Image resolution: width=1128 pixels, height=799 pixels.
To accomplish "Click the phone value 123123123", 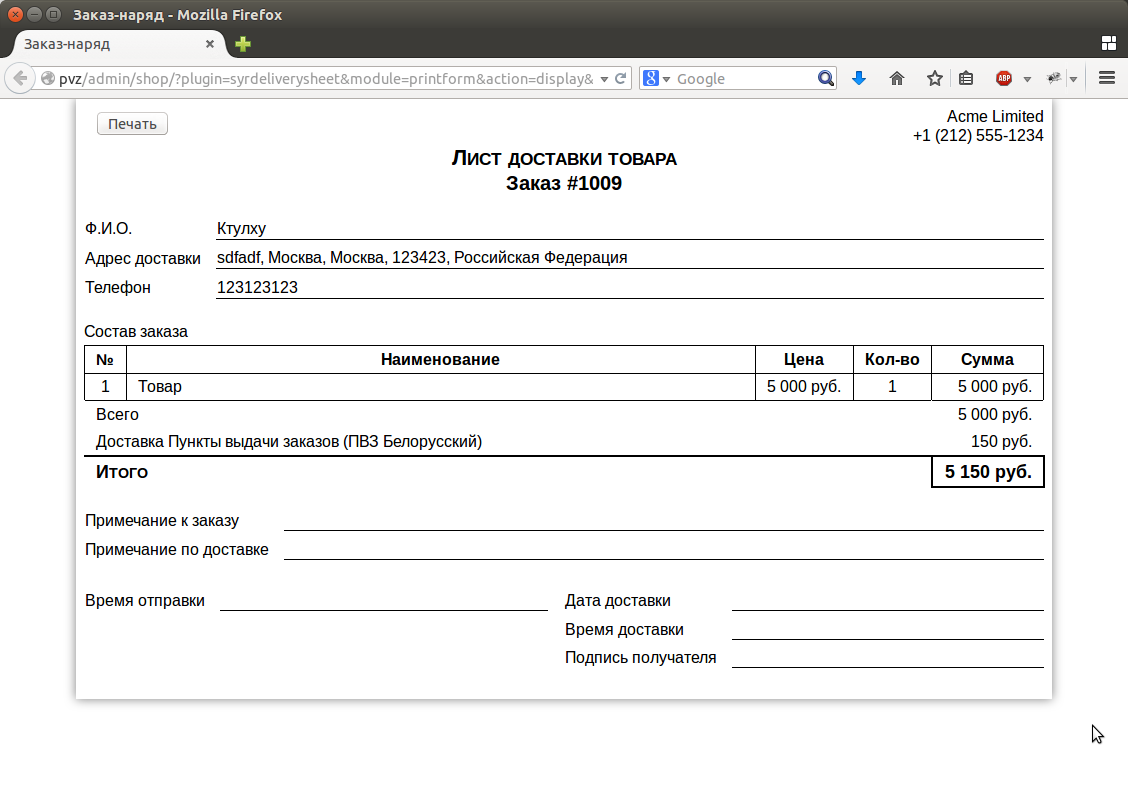I will (258, 288).
